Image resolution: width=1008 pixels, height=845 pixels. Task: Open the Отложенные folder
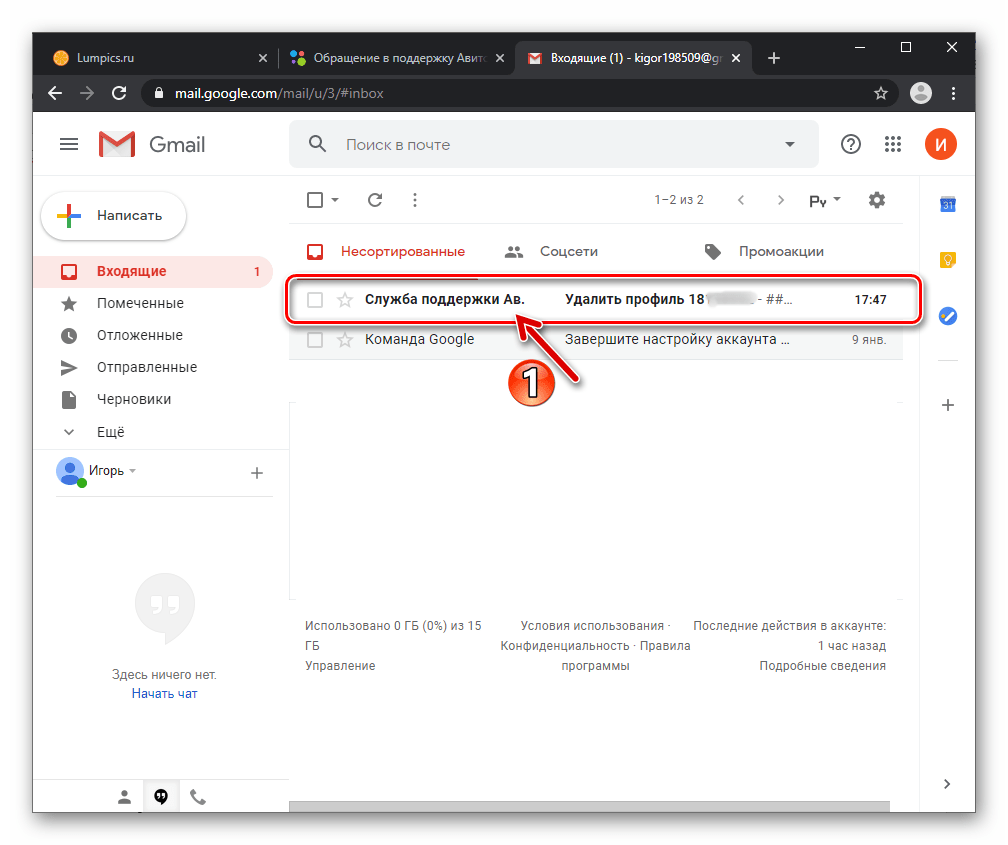140,336
